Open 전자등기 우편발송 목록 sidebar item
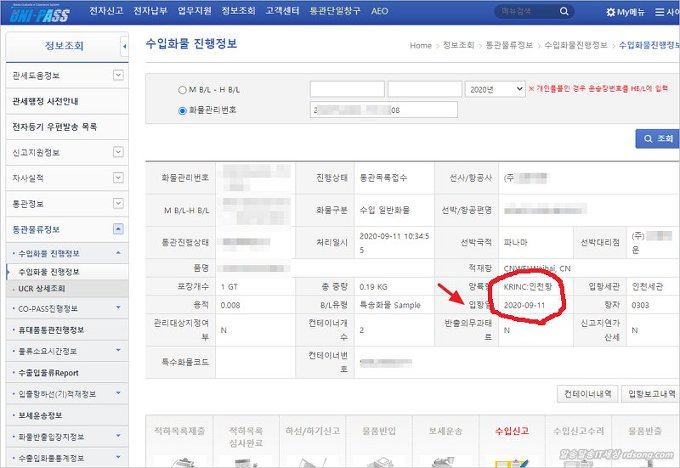 pyautogui.click(x=67, y=127)
